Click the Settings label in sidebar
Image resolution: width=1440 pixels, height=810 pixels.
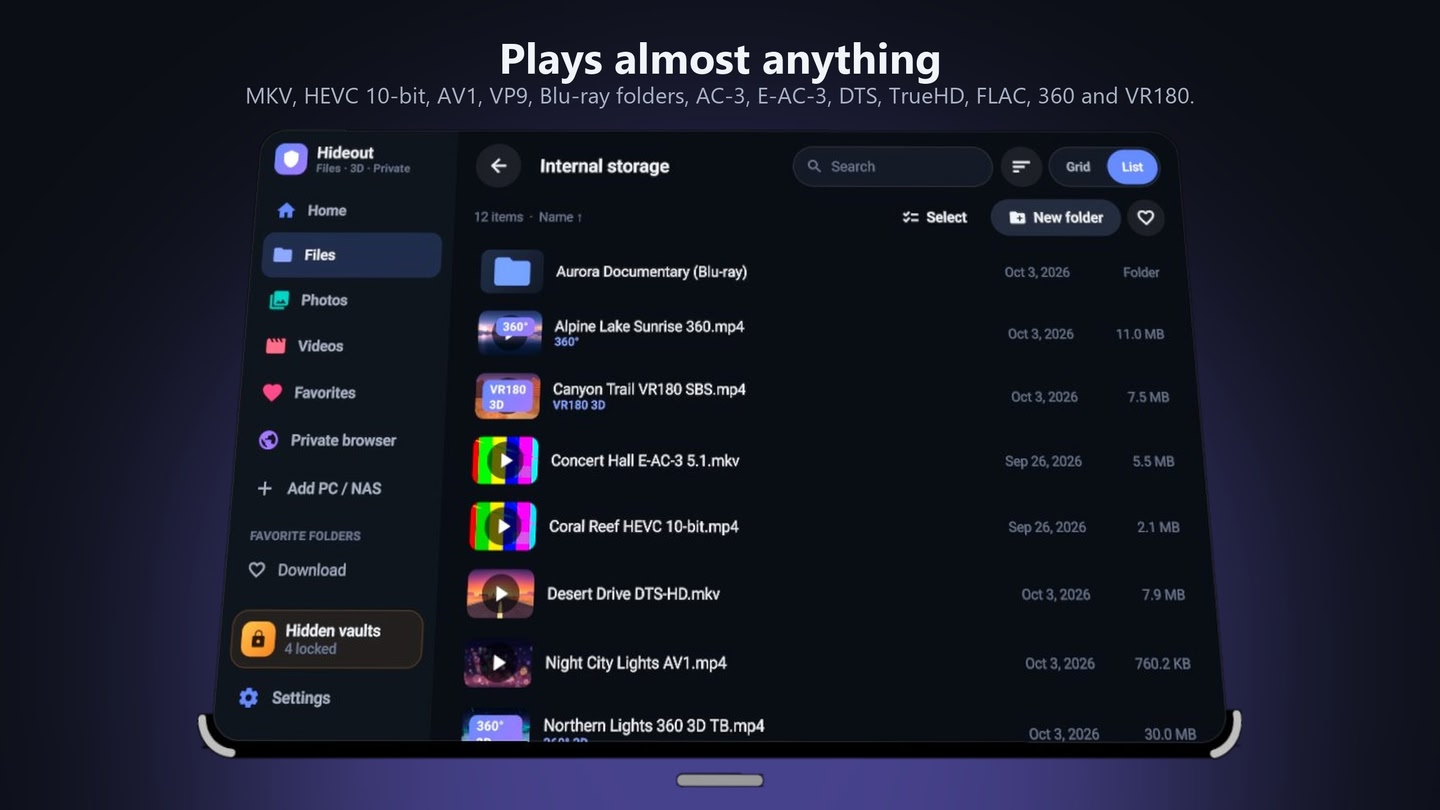pos(301,698)
